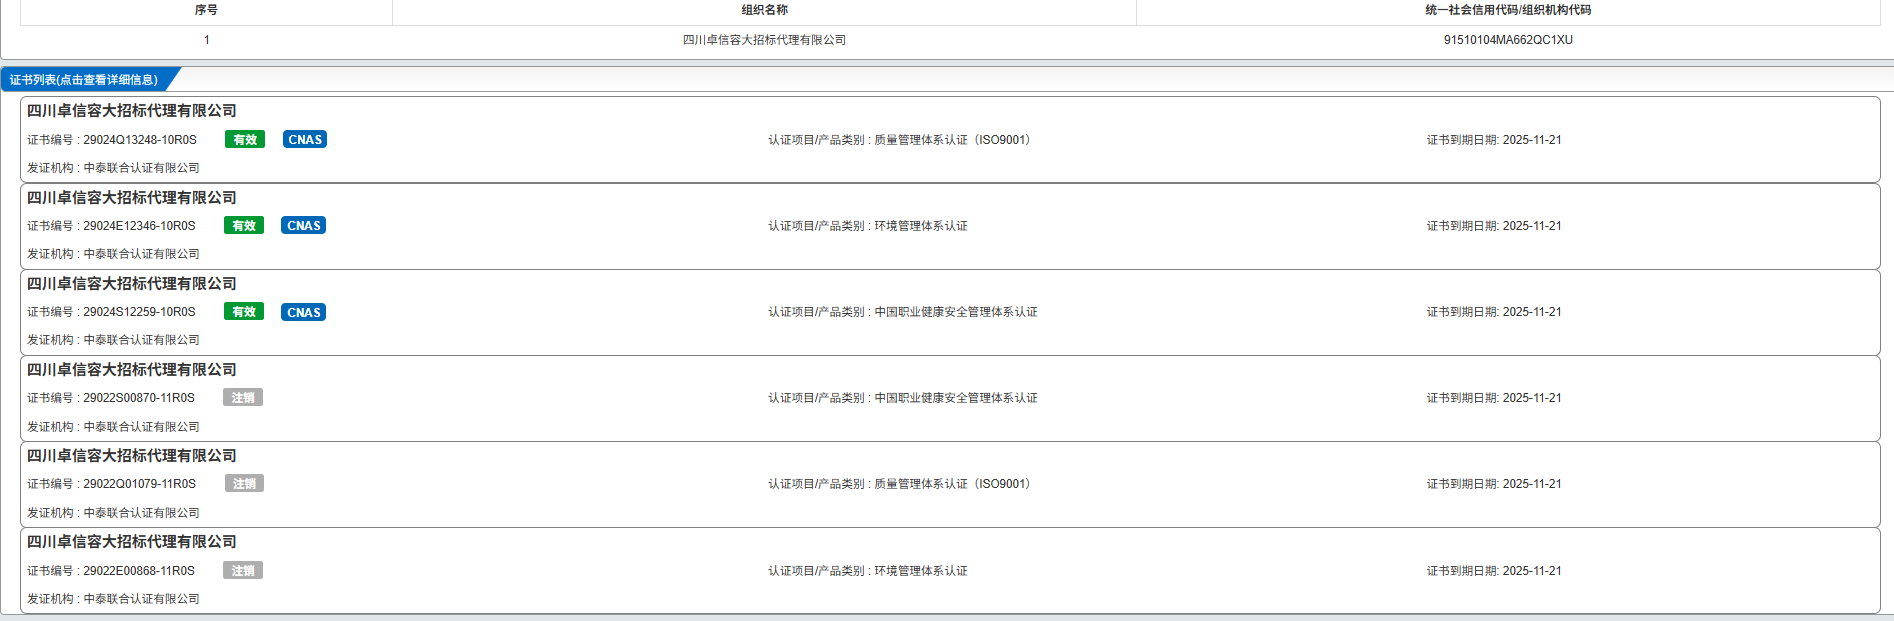Click gray 注销 badge for 29022S00870-11R0S
This screenshot has width=1894, height=621.
(x=243, y=398)
